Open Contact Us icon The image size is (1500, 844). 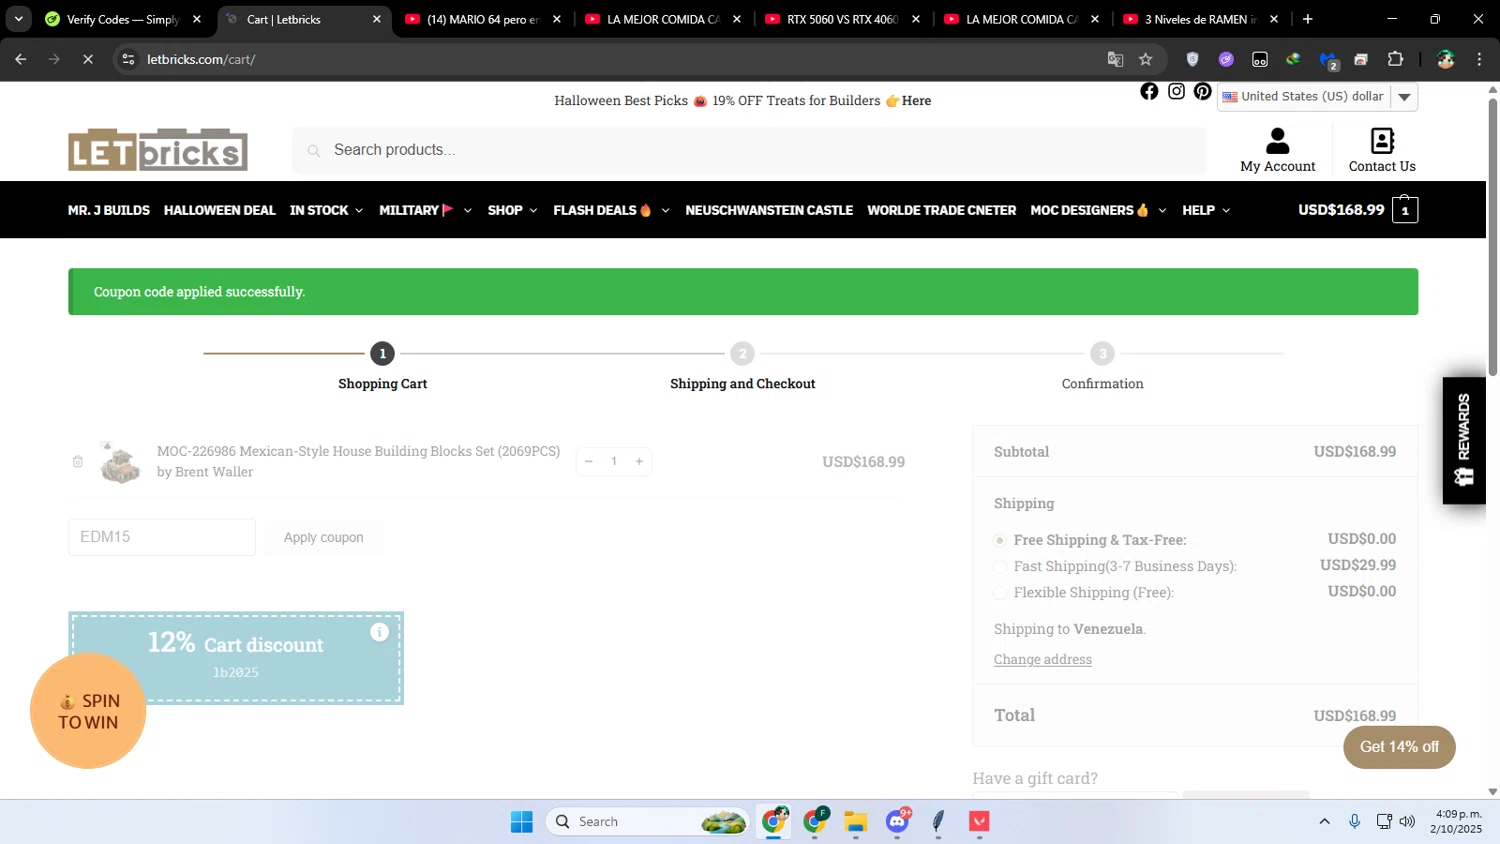[x=1382, y=141]
